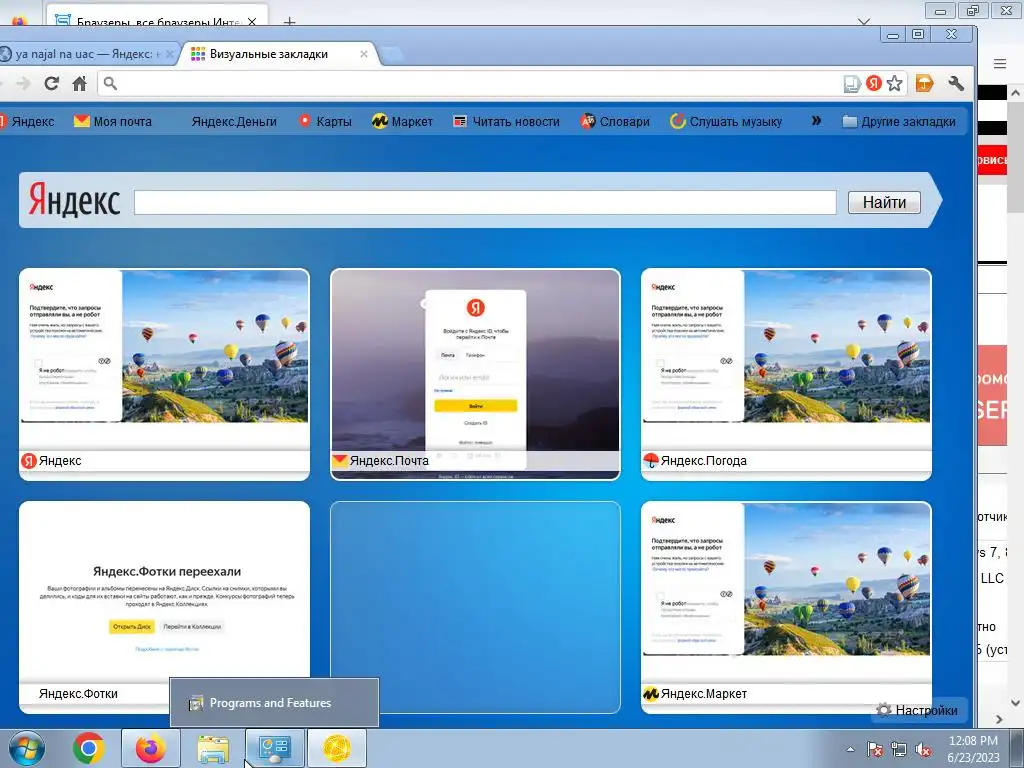Close the ya najal na uac tab
Image resolution: width=1024 pixels, height=768 pixels.
point(170,54)
